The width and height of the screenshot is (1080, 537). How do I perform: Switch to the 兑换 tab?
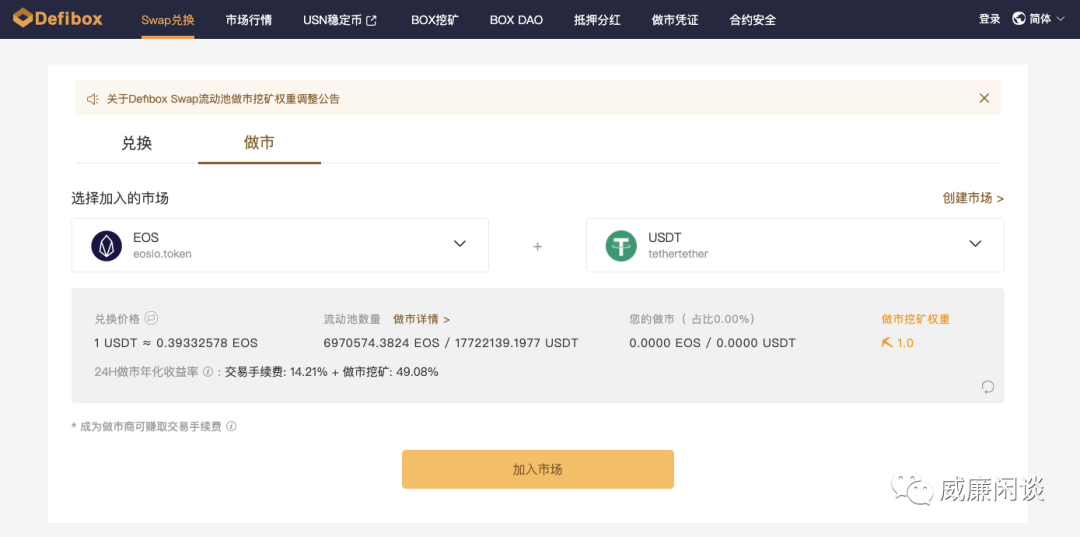(136, 143)
